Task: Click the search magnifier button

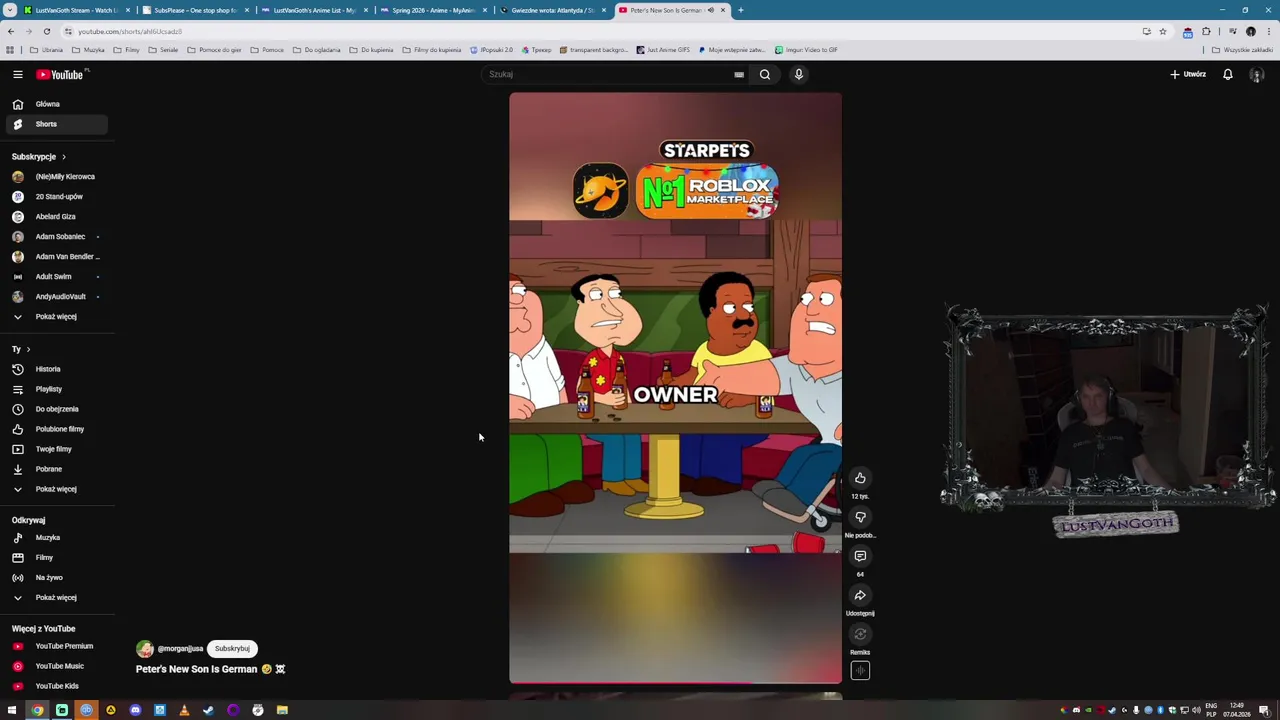Action: click(765, 74)
